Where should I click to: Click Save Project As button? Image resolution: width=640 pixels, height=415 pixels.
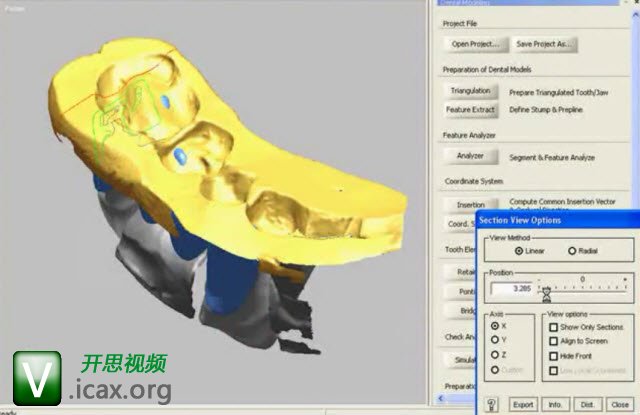[544, 44]
